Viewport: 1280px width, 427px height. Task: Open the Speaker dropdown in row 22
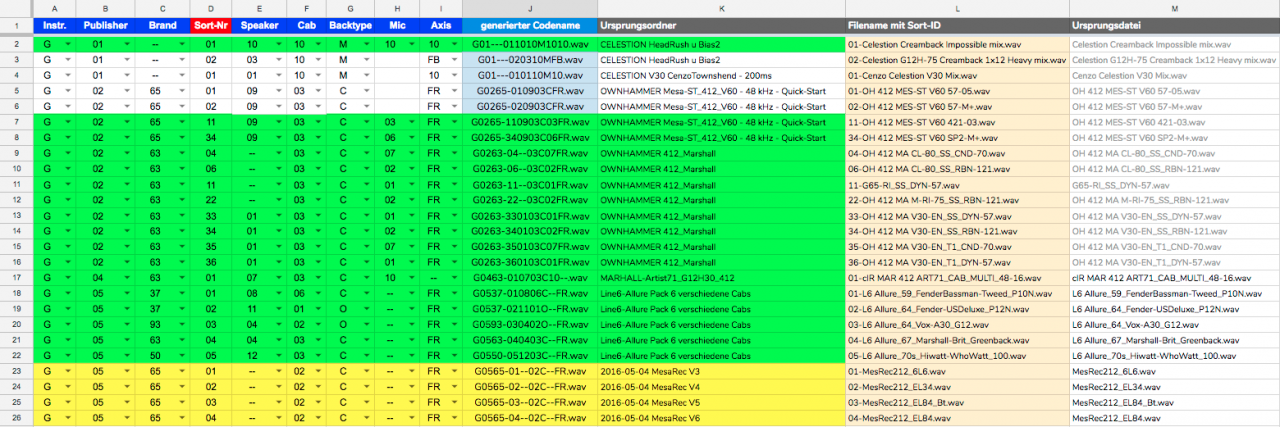coord(278,355)
